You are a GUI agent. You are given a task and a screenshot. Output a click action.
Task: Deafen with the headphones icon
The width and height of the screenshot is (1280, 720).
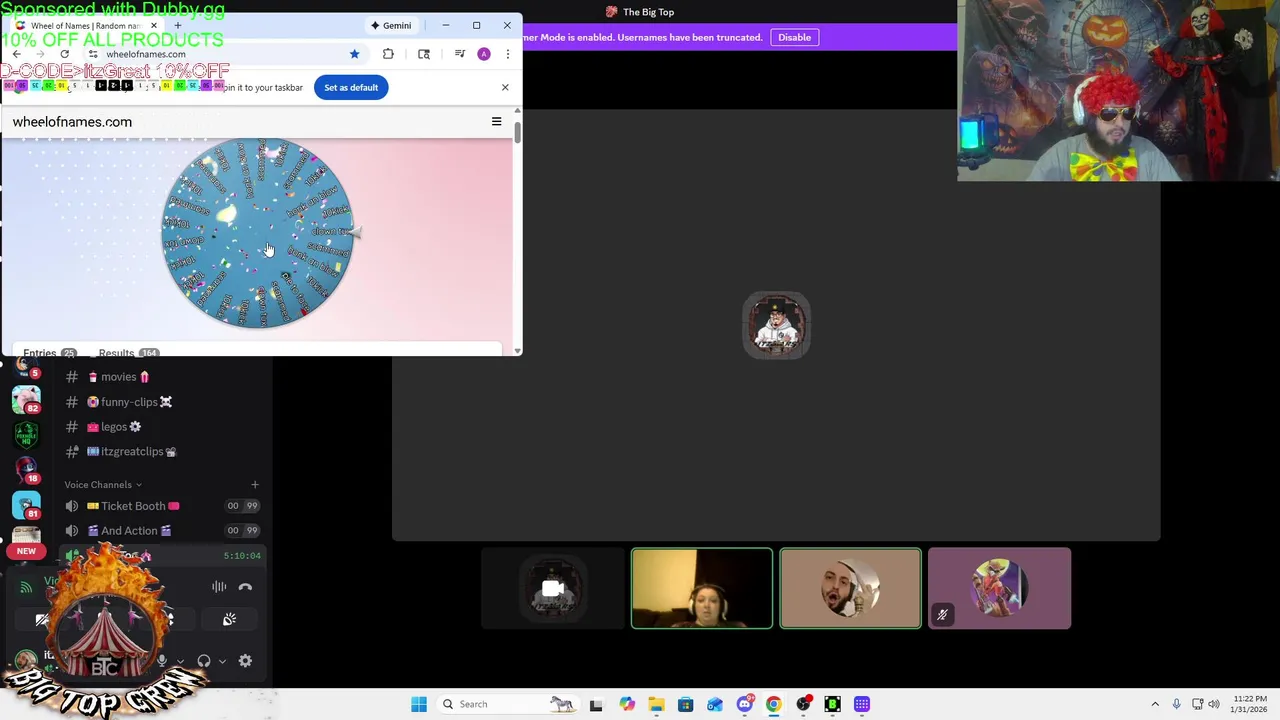click(204, 661)
